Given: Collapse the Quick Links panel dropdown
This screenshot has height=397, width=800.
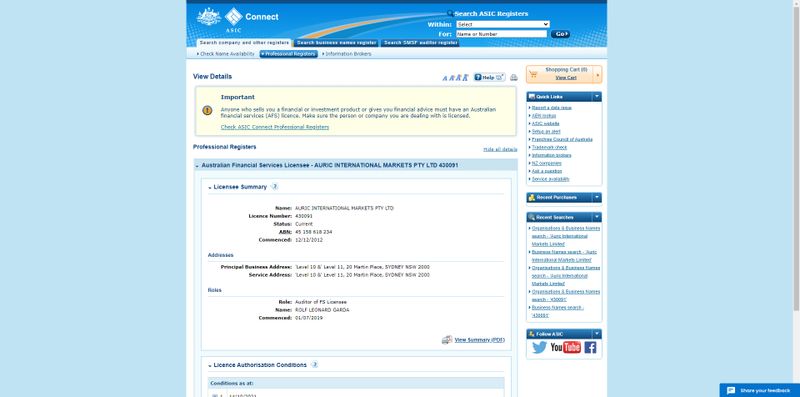Looking at the screenshot, I should 596,96.
